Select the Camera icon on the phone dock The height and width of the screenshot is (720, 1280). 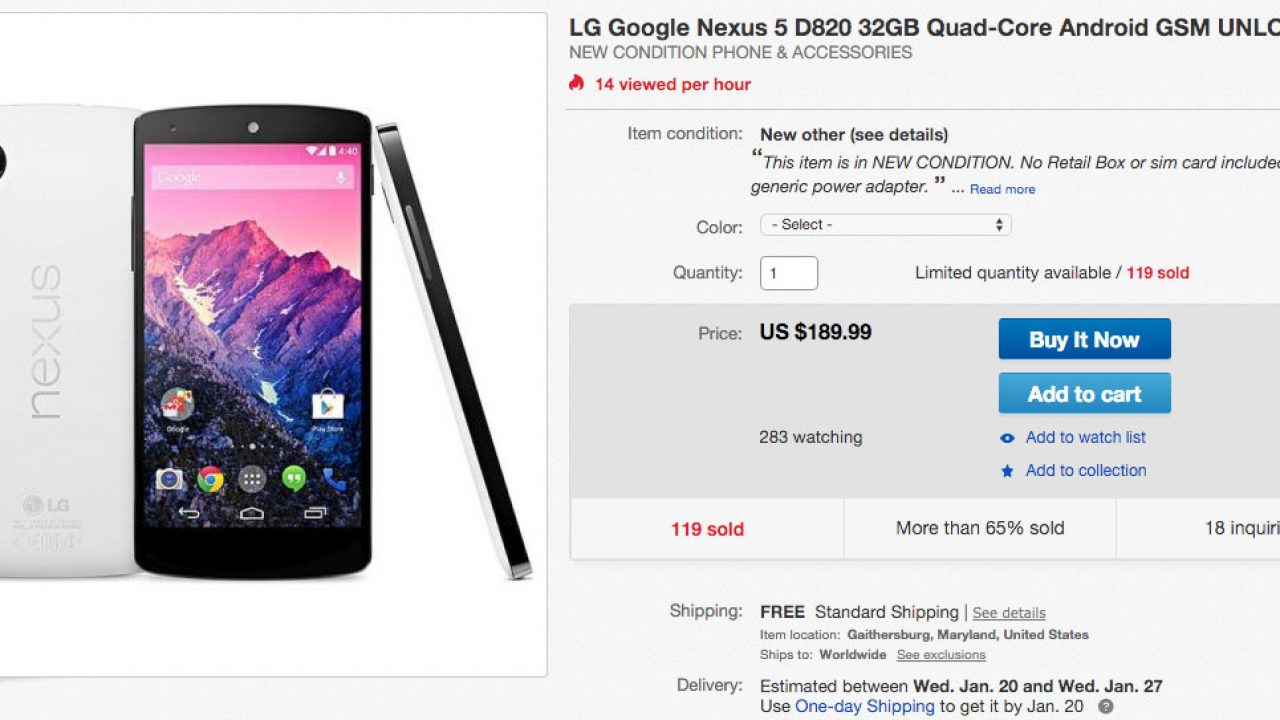[x=169, y=479]
